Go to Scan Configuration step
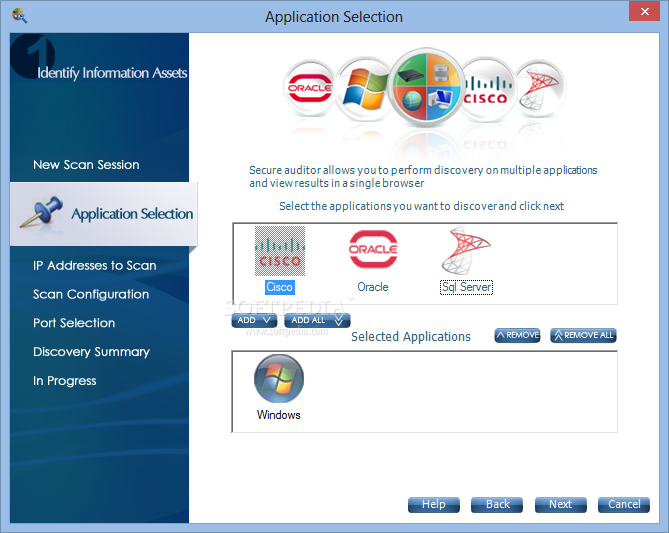The image size is (669, 533). [x=91, y=294]
